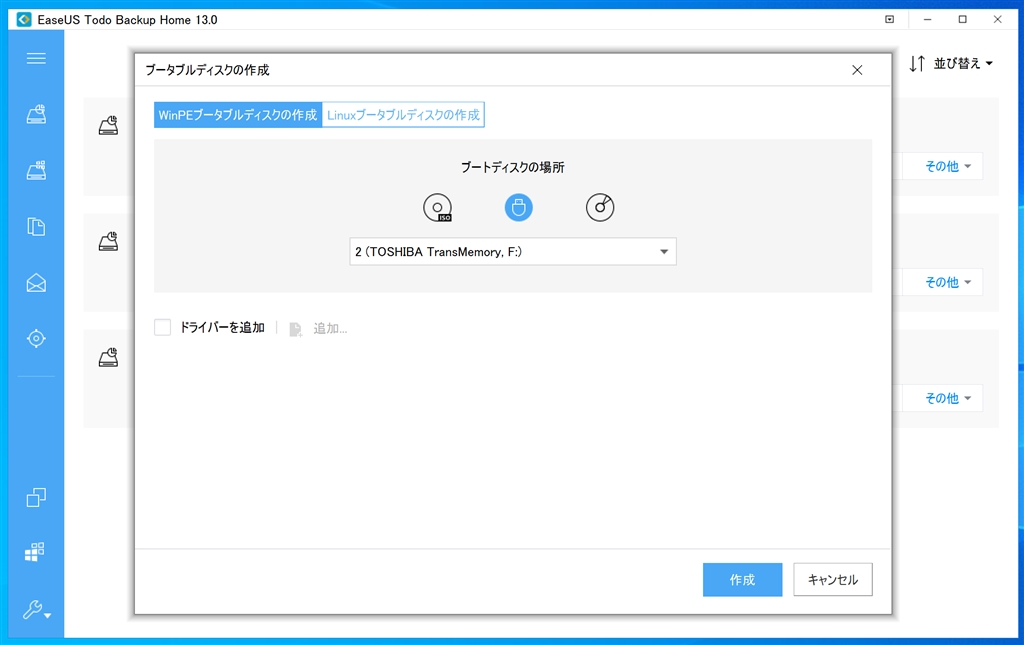
Task: Open Mail Backup envelope icon
Action: coord(36,283)
